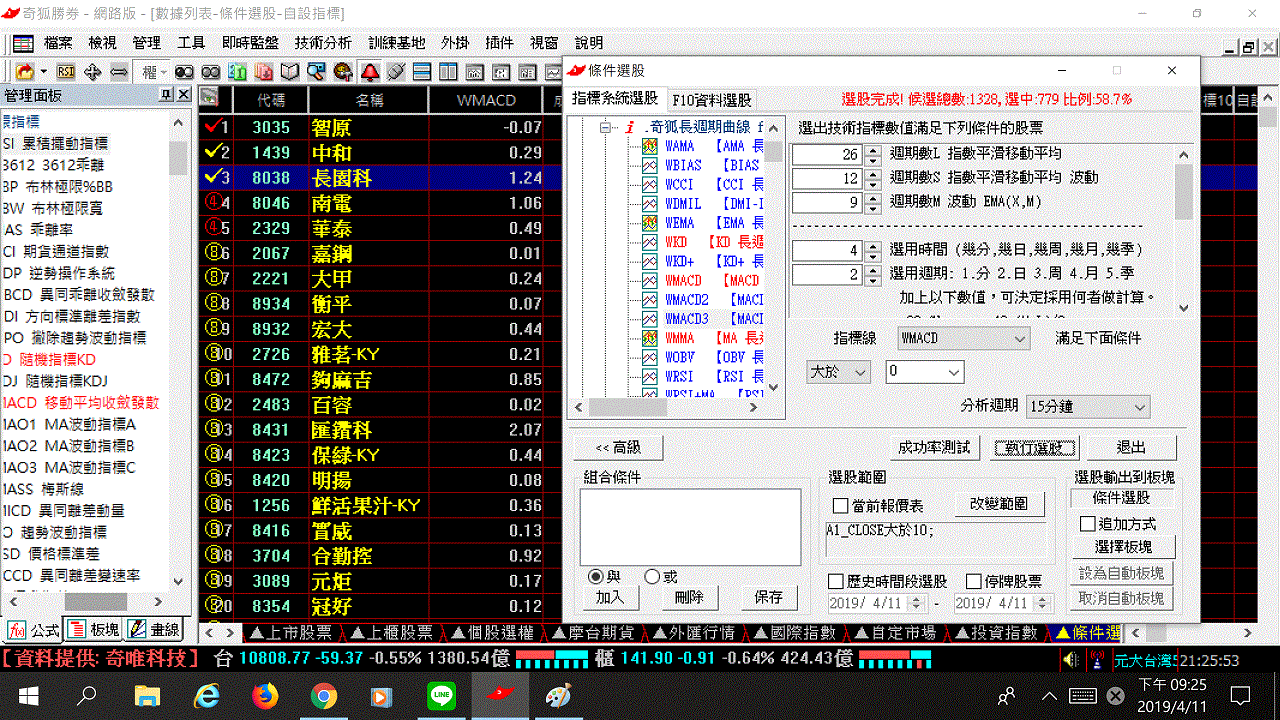Click the red documents toolbar icon

pos(264,72)
